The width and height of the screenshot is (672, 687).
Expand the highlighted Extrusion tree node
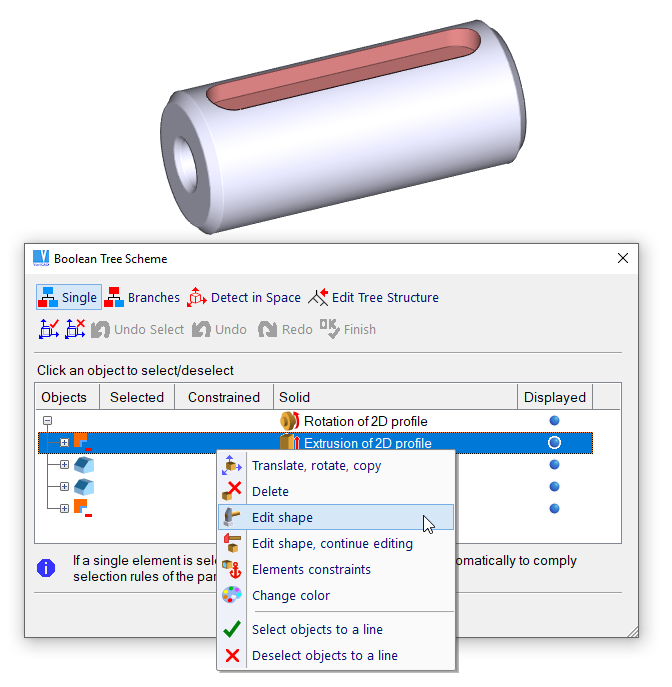[x=64, y=443]
